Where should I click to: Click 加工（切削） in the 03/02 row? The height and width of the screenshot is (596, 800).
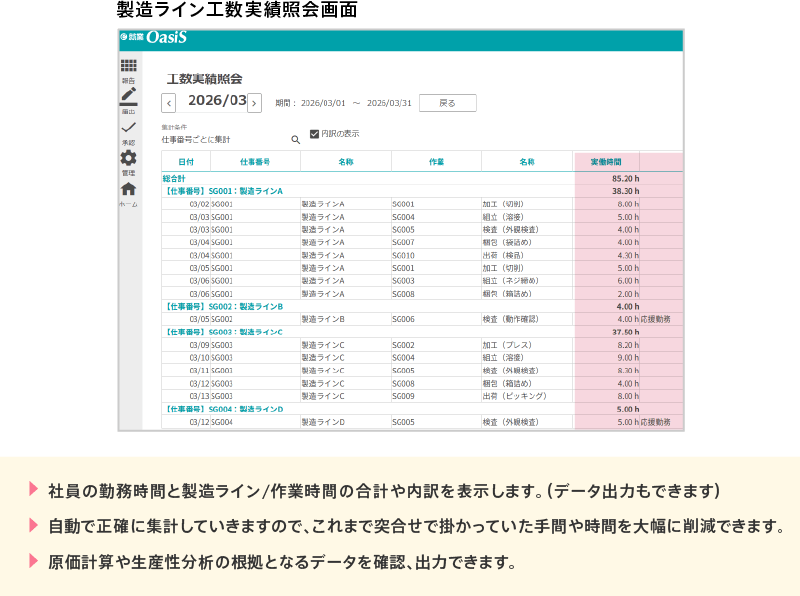[503, 204]
